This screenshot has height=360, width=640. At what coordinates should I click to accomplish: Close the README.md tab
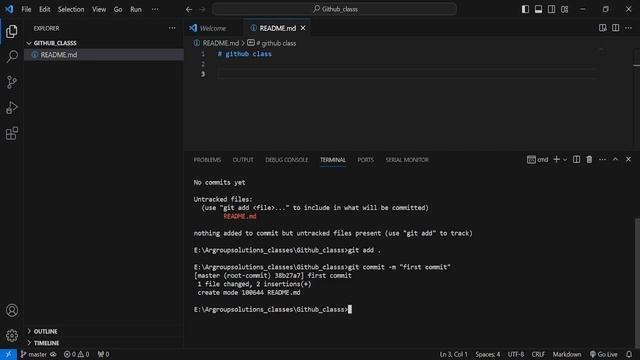click(x=303, y=28)
